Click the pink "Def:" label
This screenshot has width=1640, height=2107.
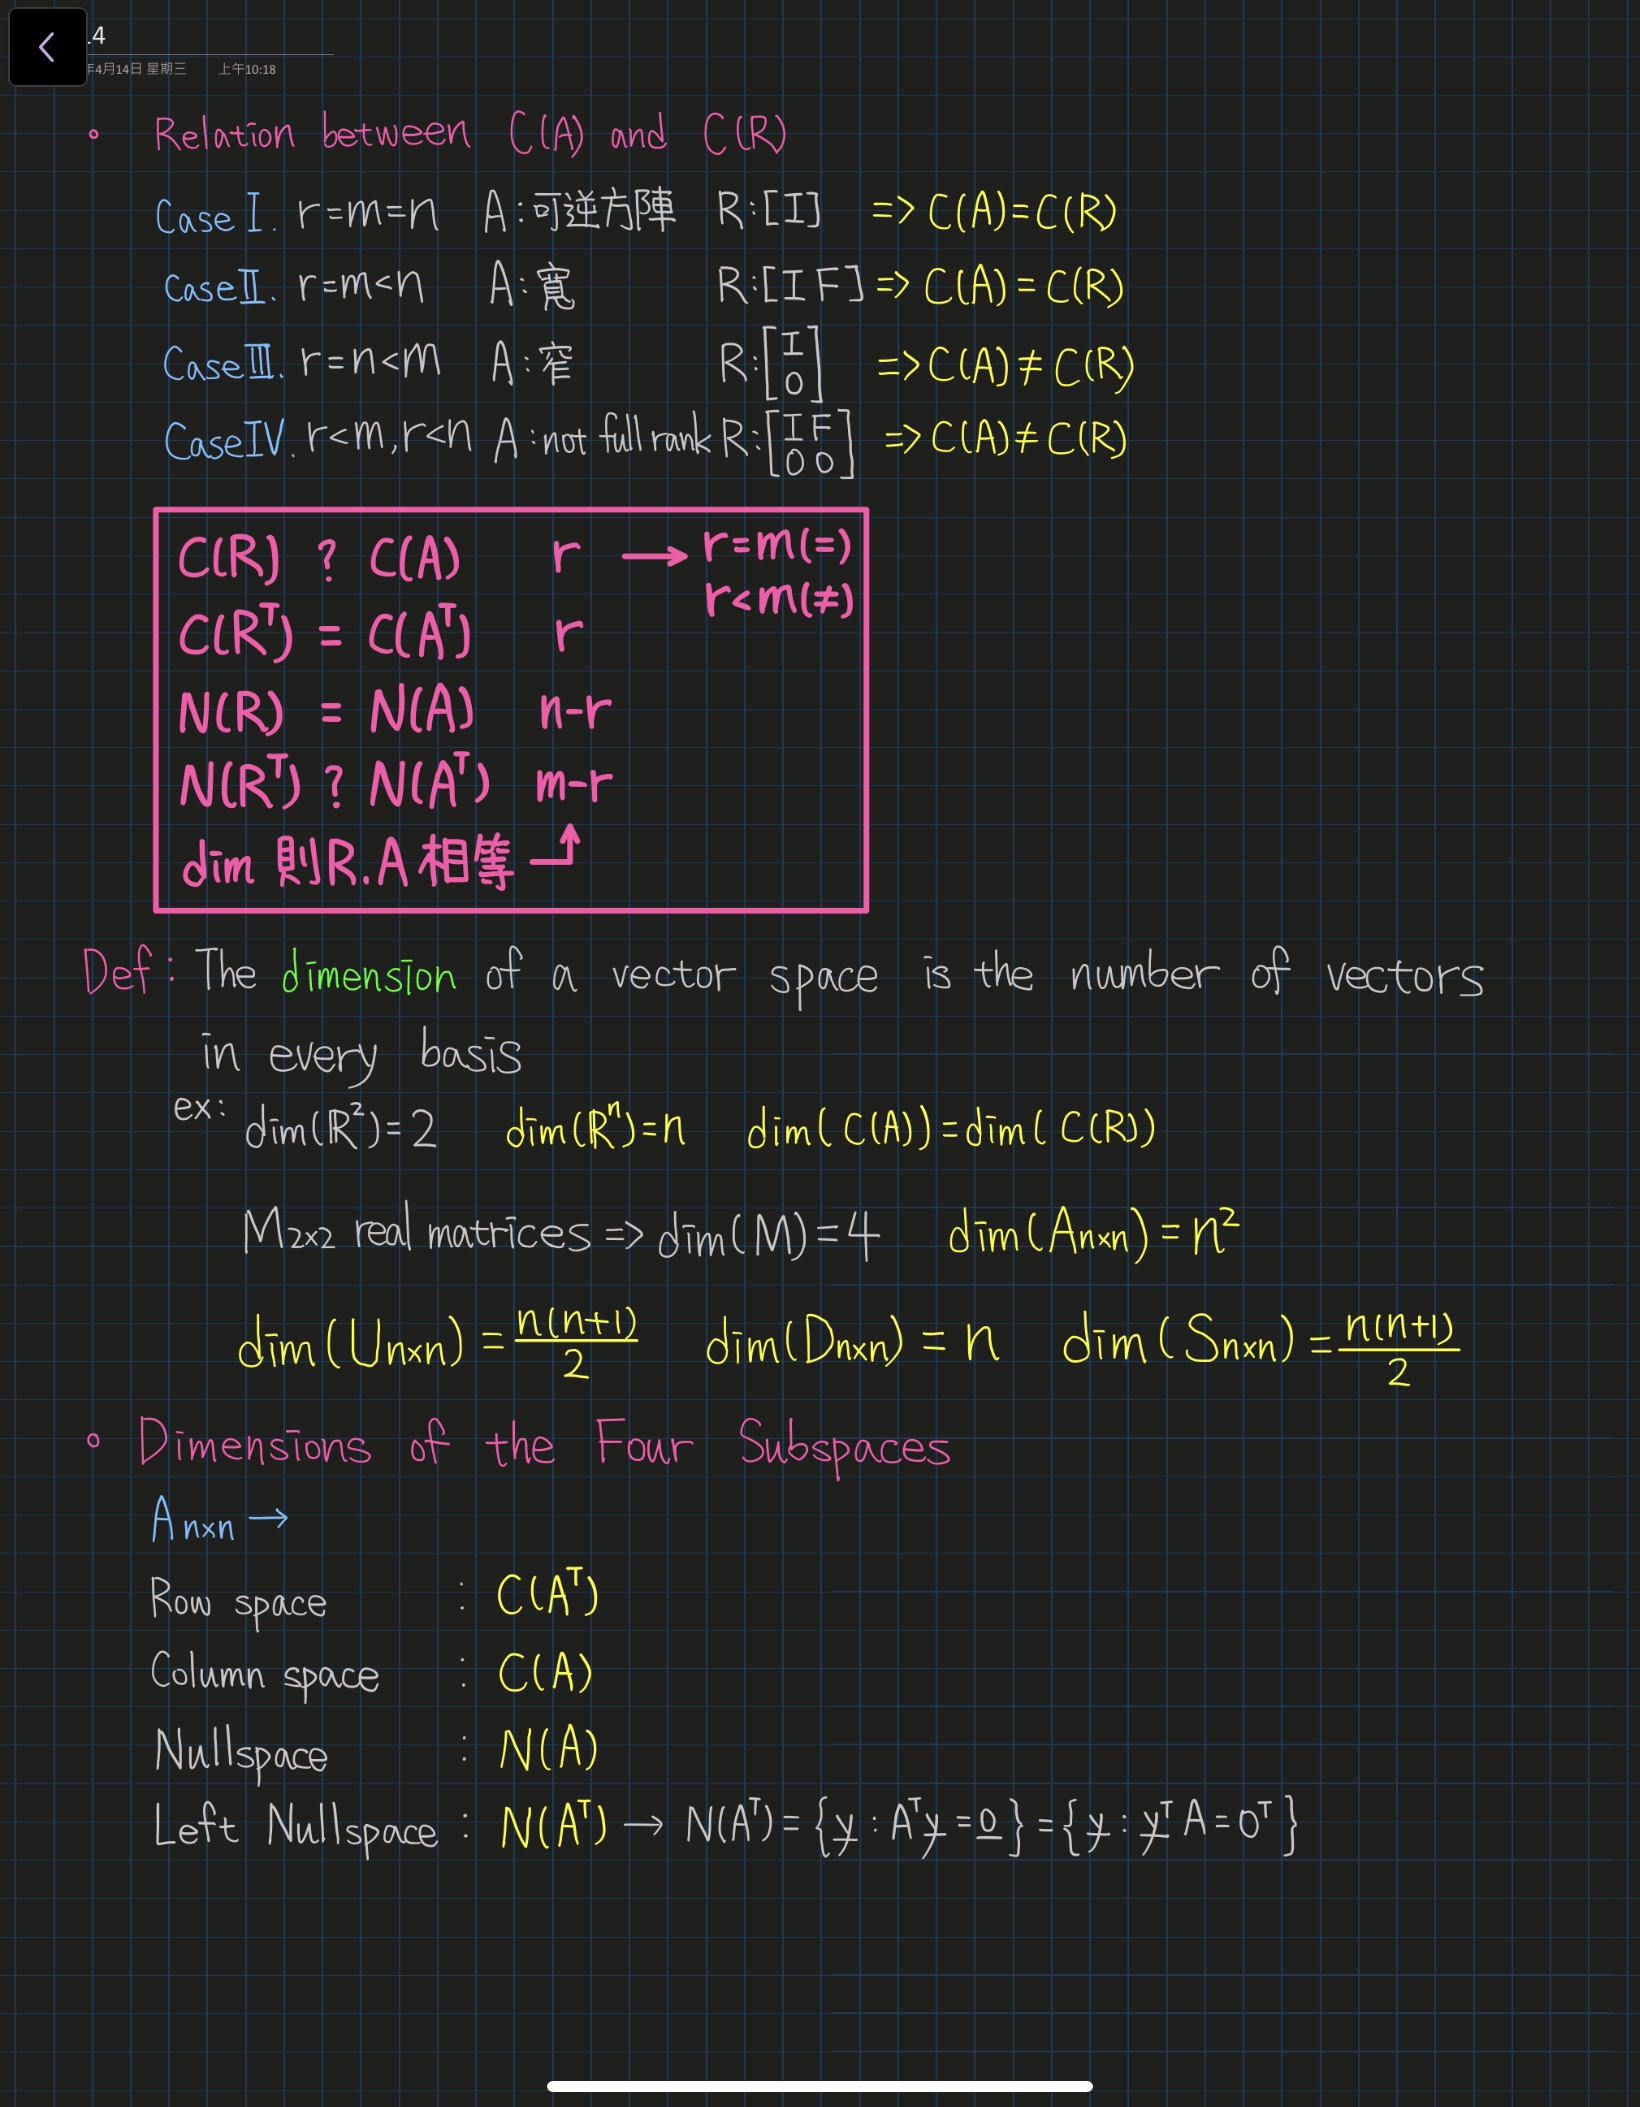(x=119, y=971)
